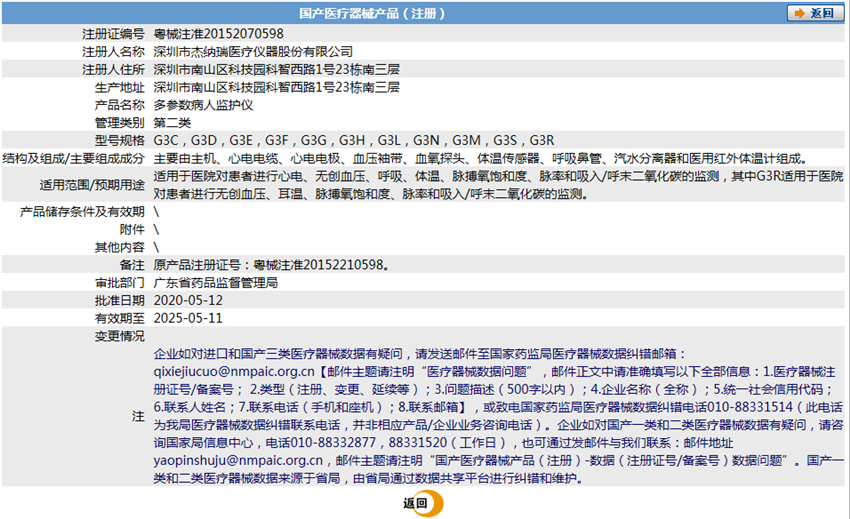
Task: Click approval department 广东省药品监督管理局
Action: (x=216, y=283)
